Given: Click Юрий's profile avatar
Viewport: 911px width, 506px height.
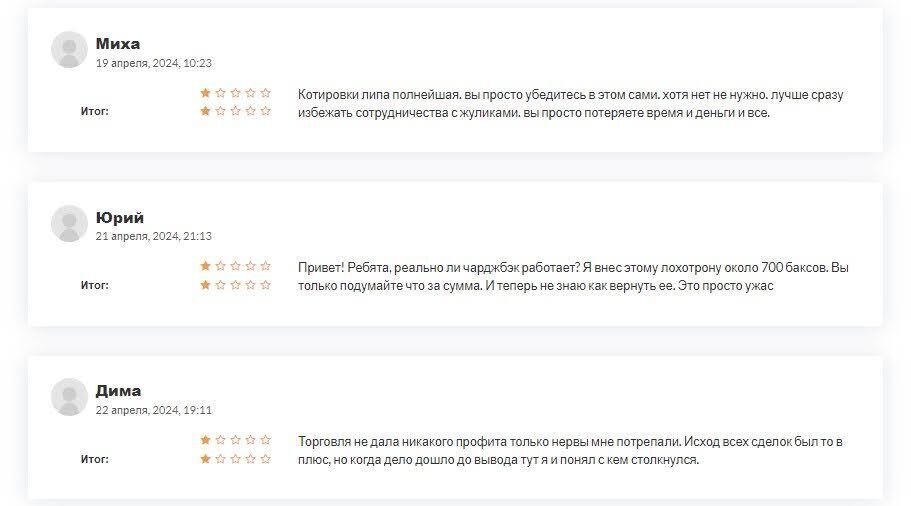Looking at the screenshot, I should tap(69, 224).
